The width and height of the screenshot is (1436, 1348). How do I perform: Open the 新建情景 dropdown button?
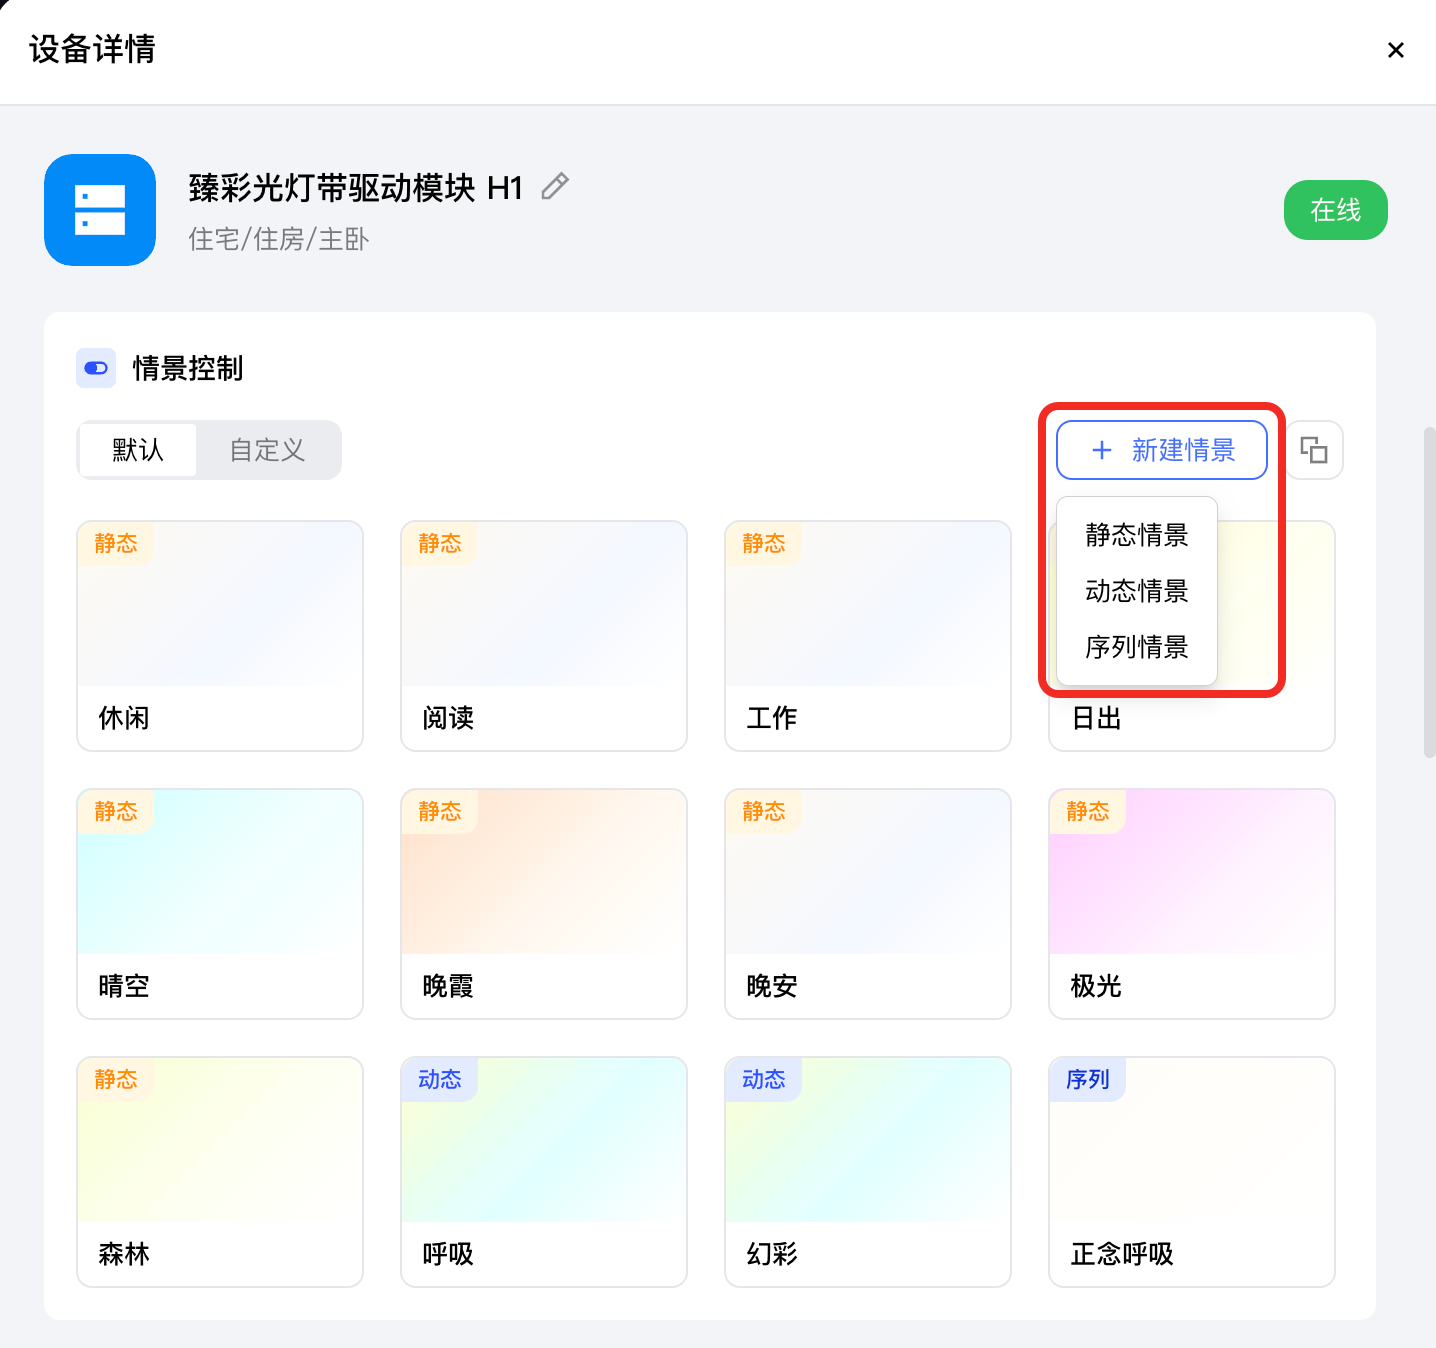(1162, 450)
